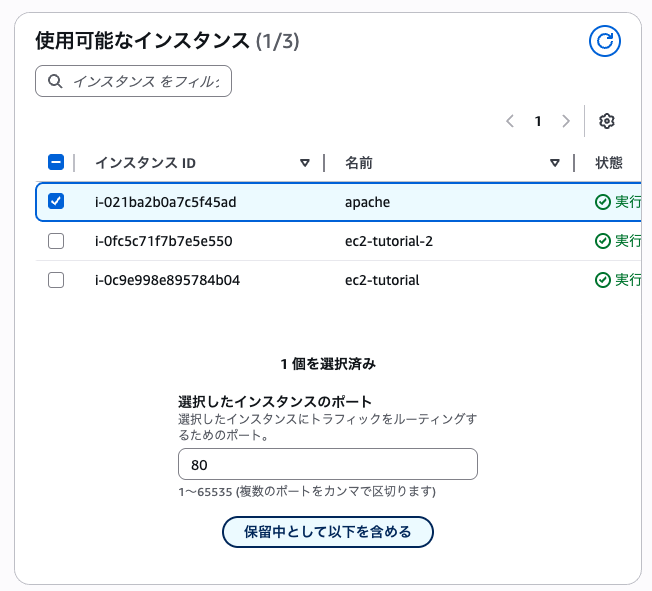Toggle the select-all header checkbox
The image size is (652, 591).
(56, 162)
